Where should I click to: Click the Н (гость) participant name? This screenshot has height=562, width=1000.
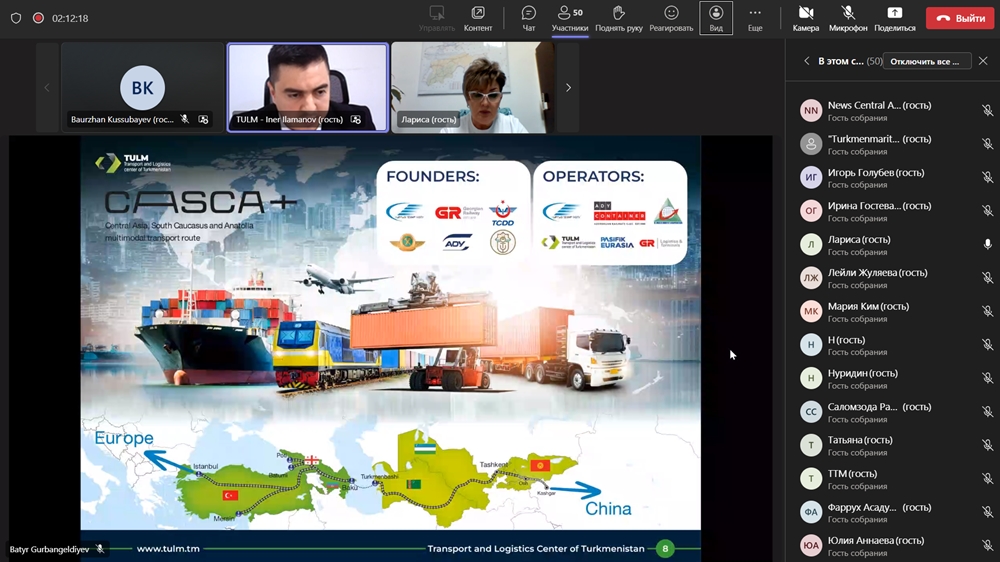point(846,340)
